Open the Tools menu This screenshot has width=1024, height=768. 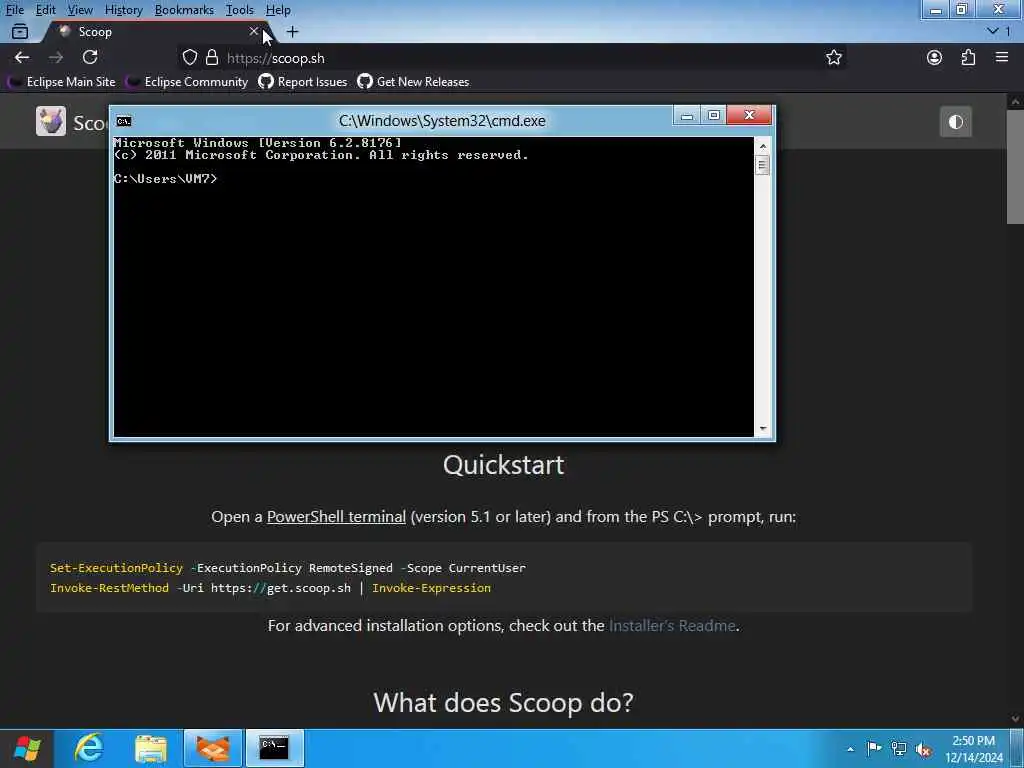[x=240, y=10]
